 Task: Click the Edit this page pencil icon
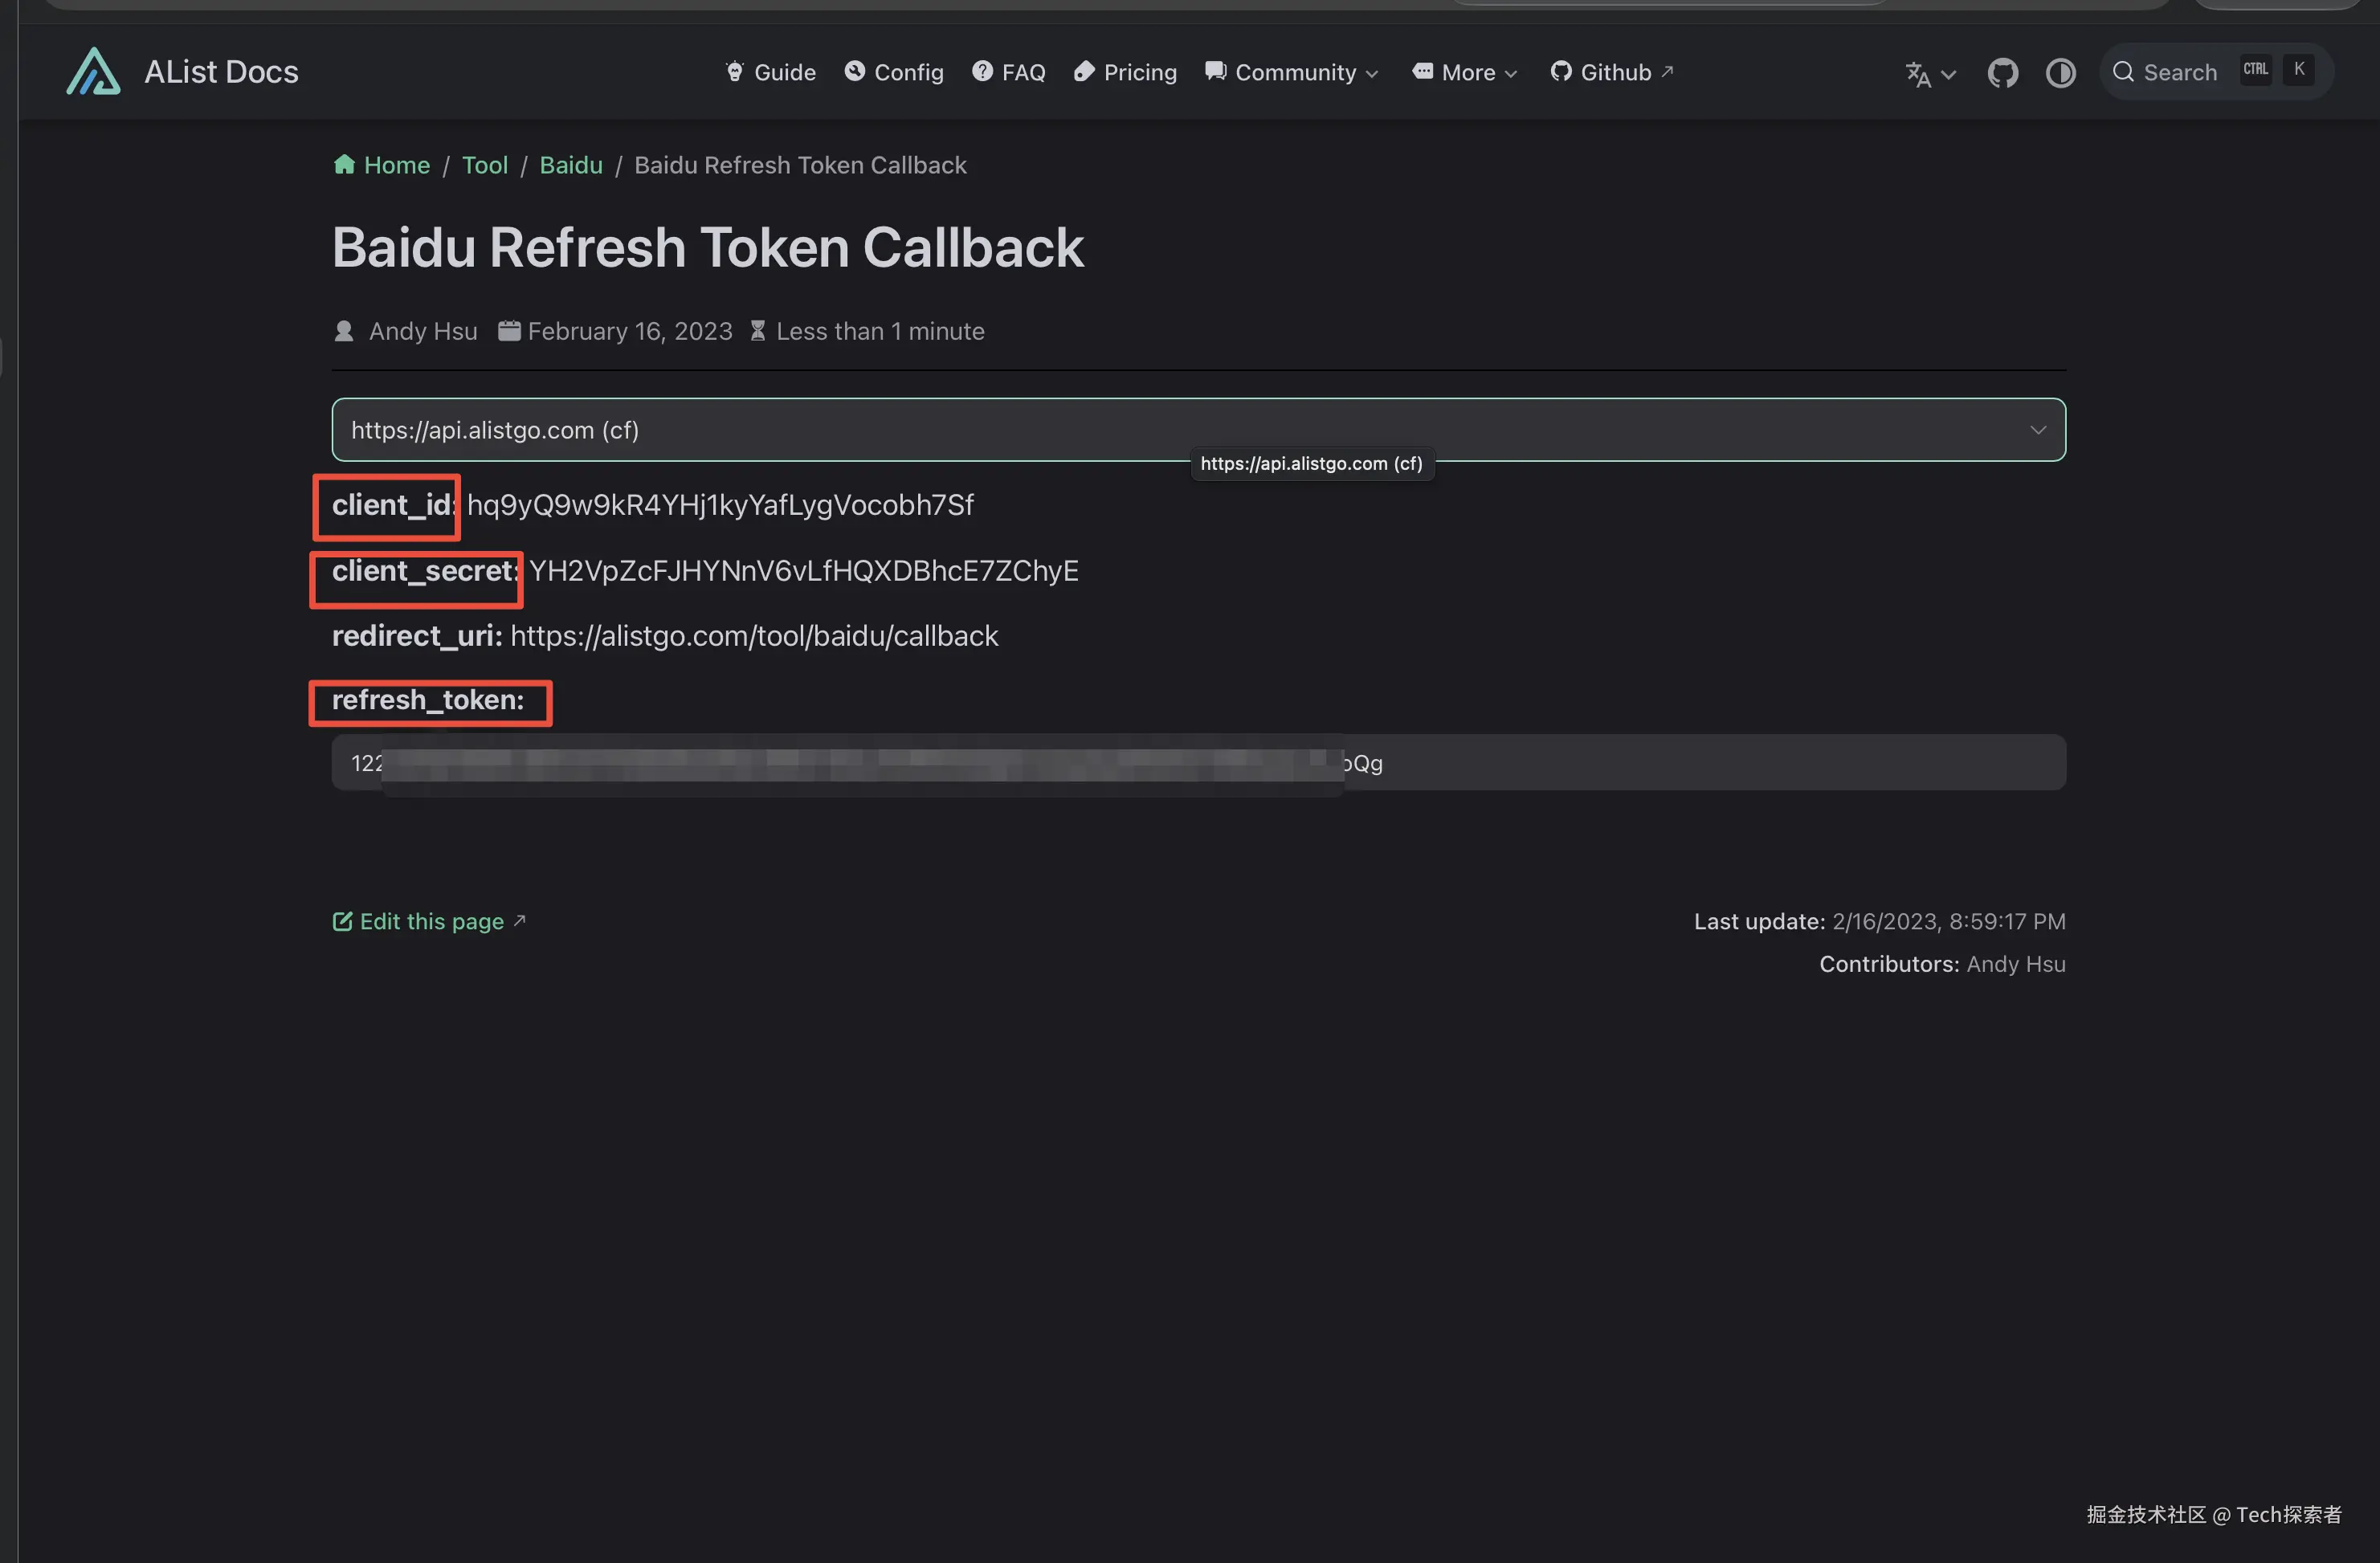(x=342, y=921)
